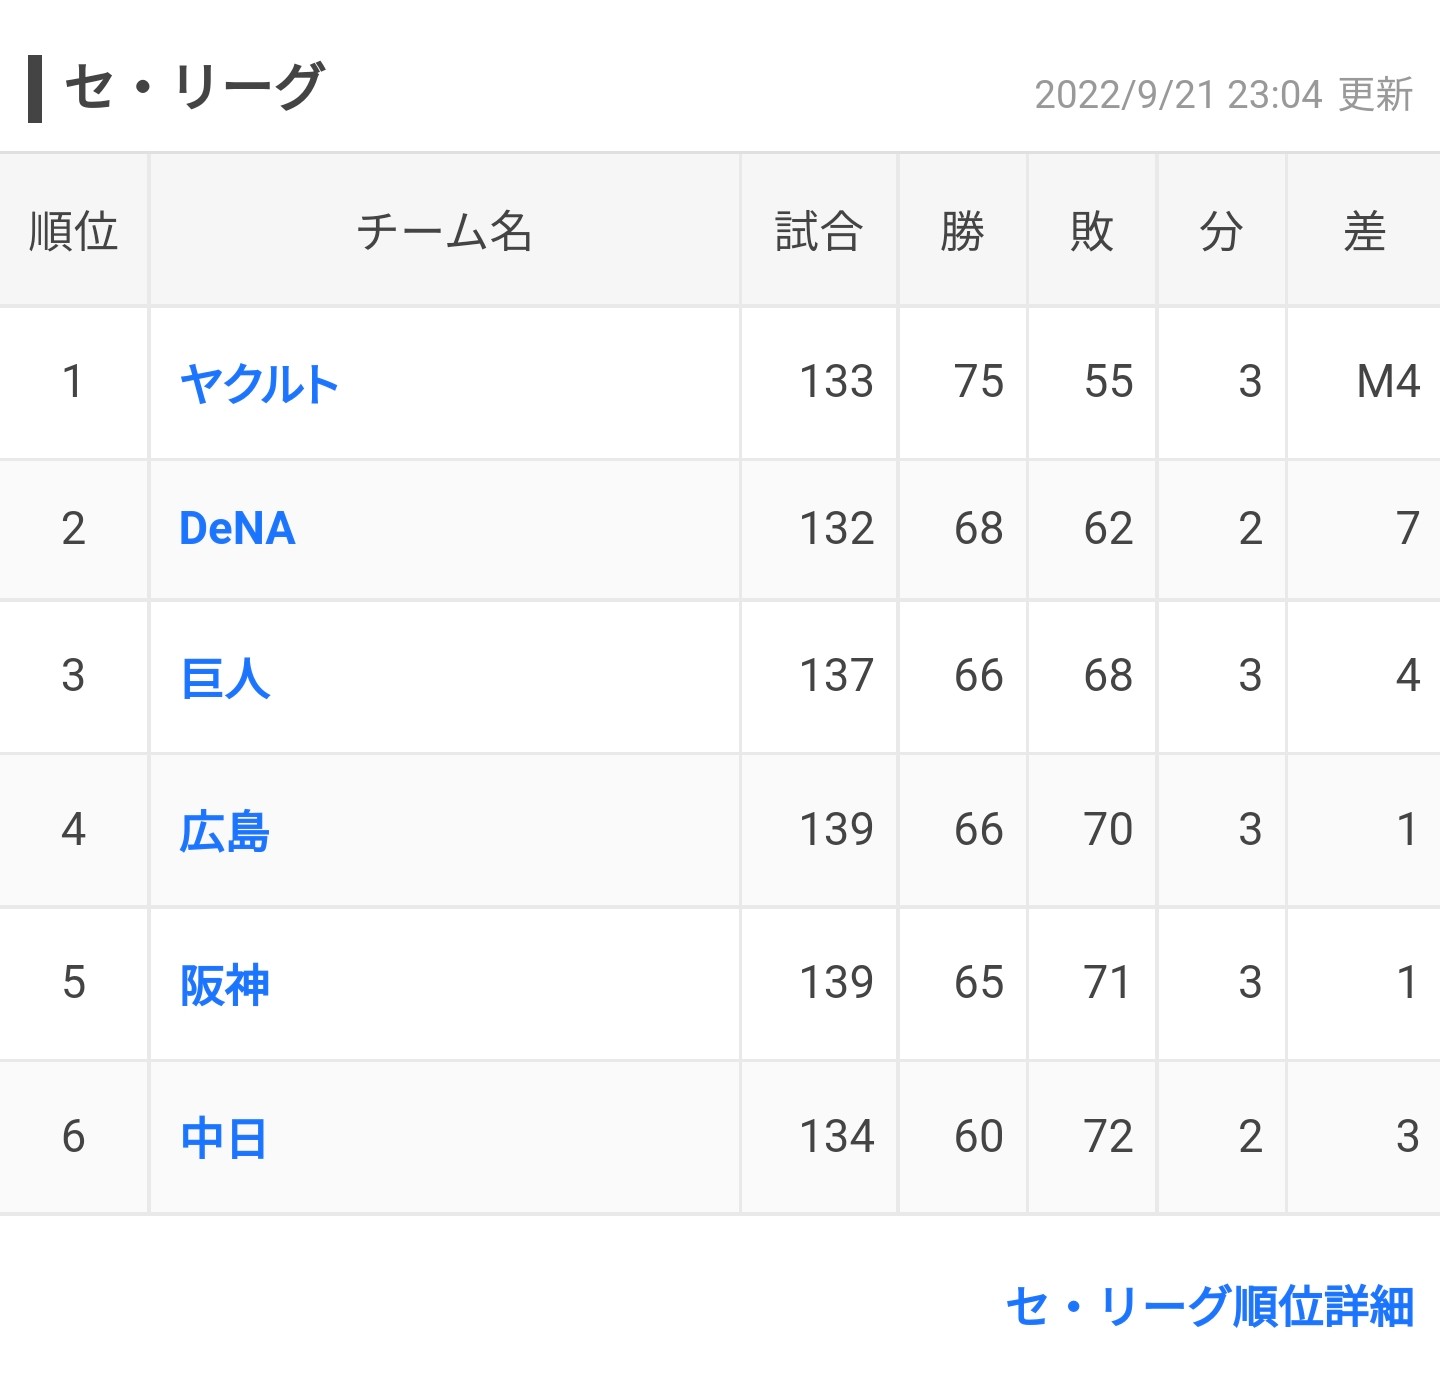Click the 分 column header
This screenshot has width=1440, height=1380.
(1221, 231)
